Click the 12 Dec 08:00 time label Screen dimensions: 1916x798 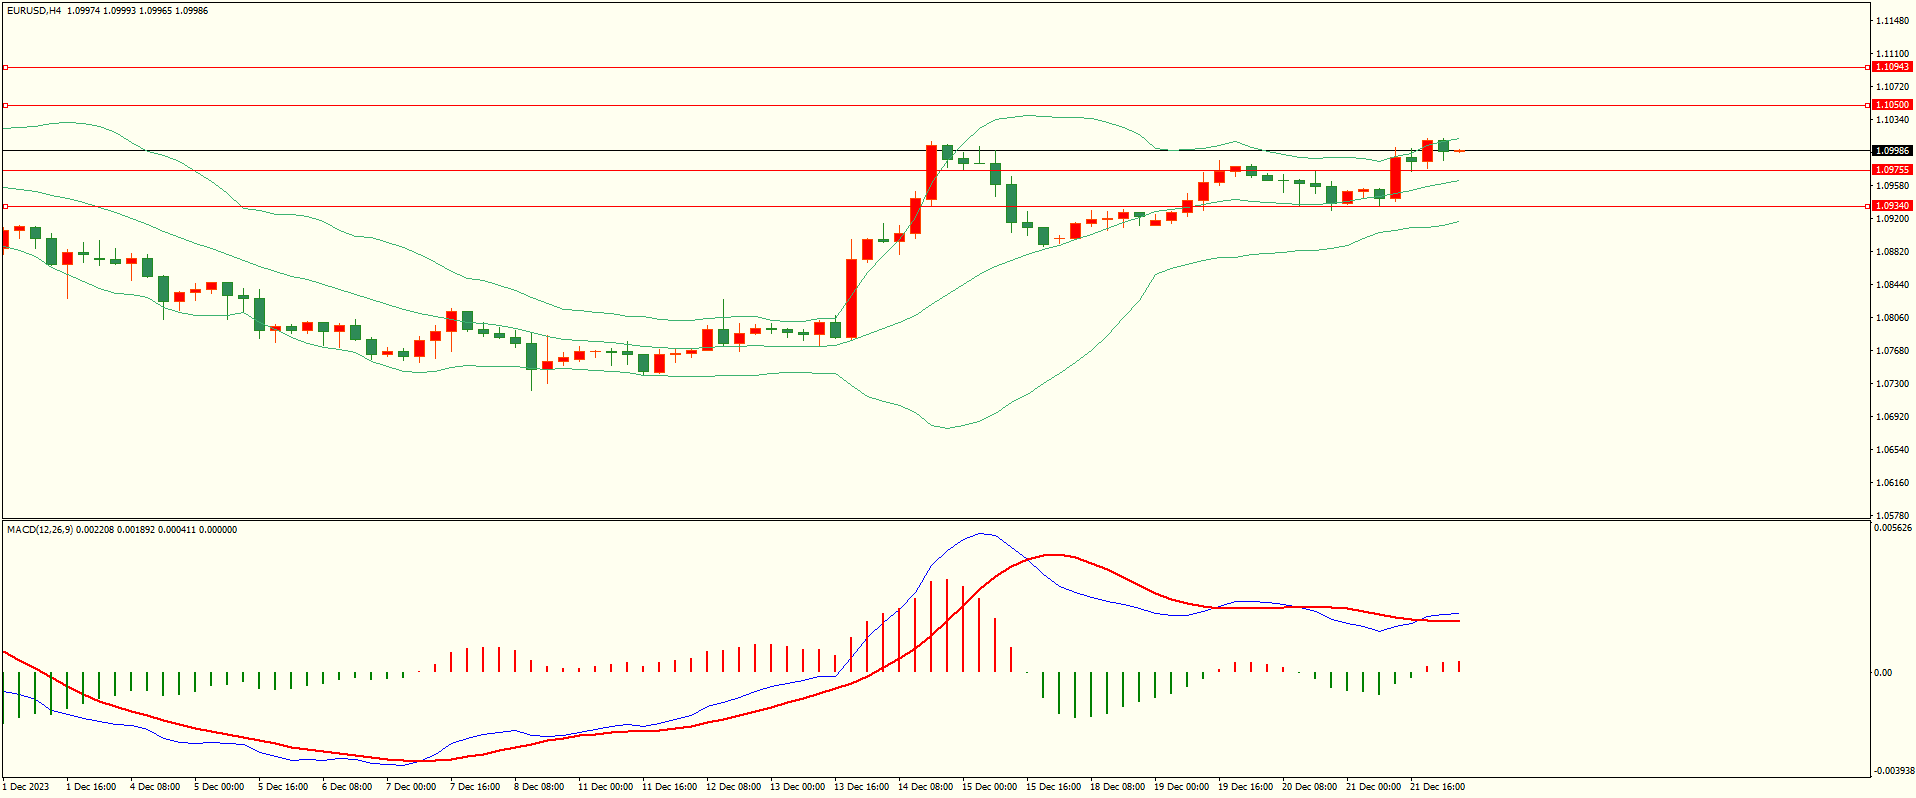(733, 787)
